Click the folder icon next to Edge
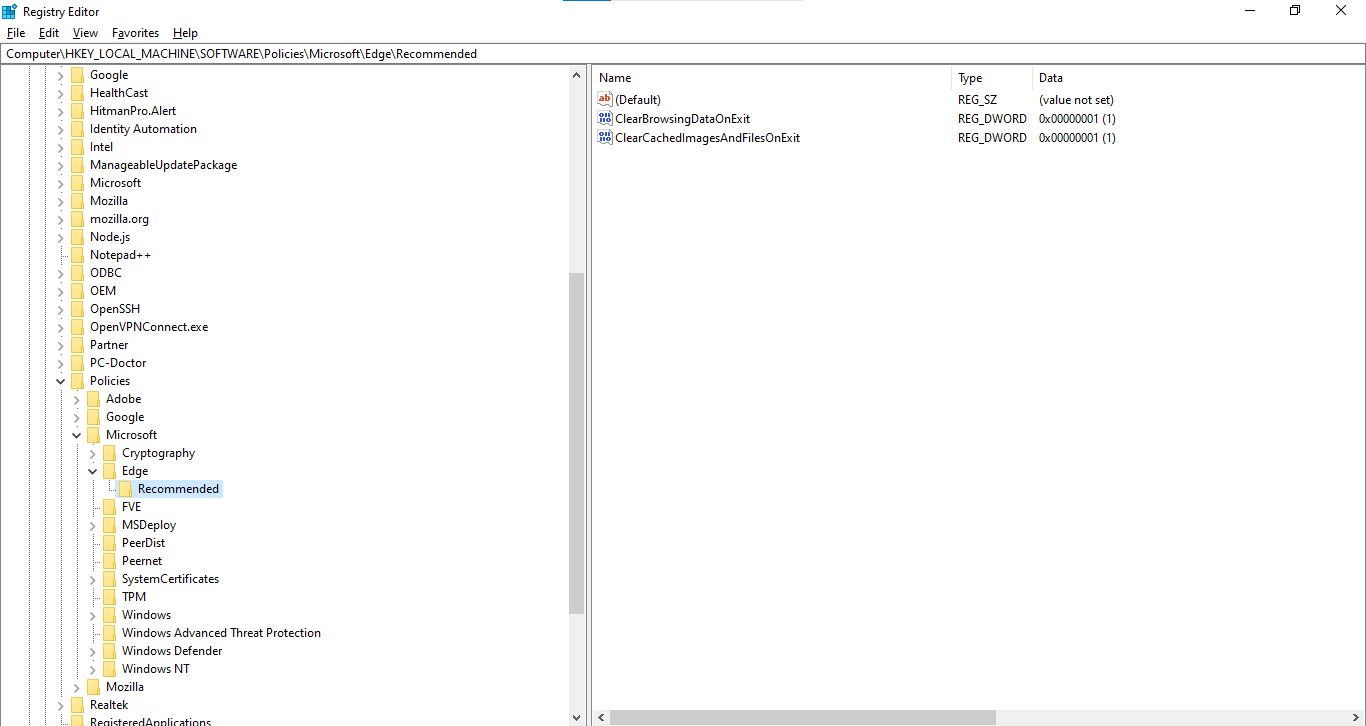1366x726 pixels. (109, 471)
